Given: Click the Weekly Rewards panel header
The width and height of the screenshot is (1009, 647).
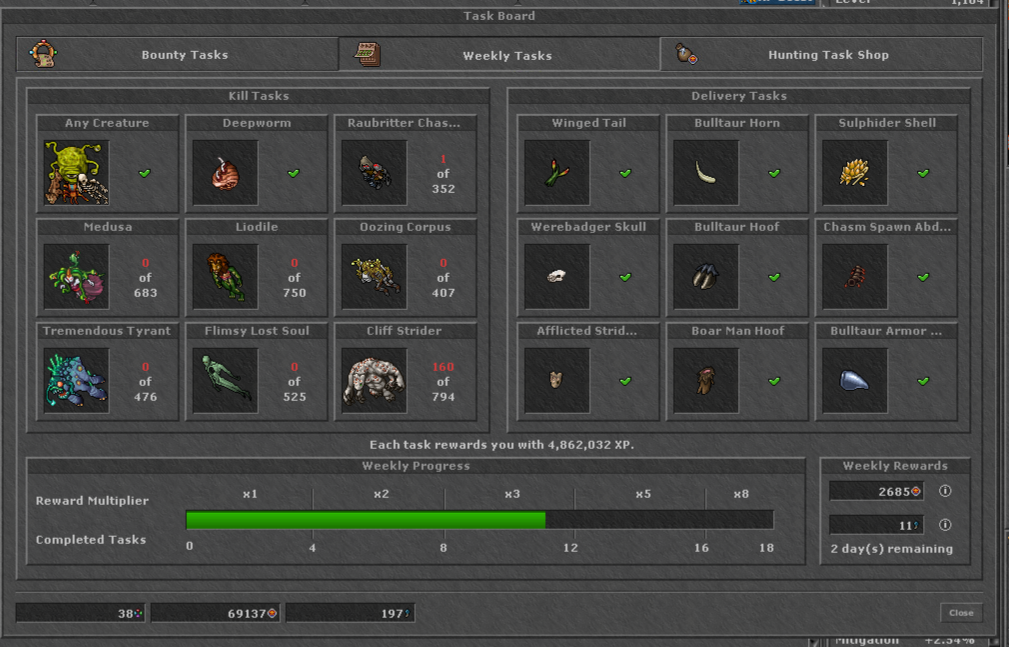Looking at the screenshot, I should [895, 465].
